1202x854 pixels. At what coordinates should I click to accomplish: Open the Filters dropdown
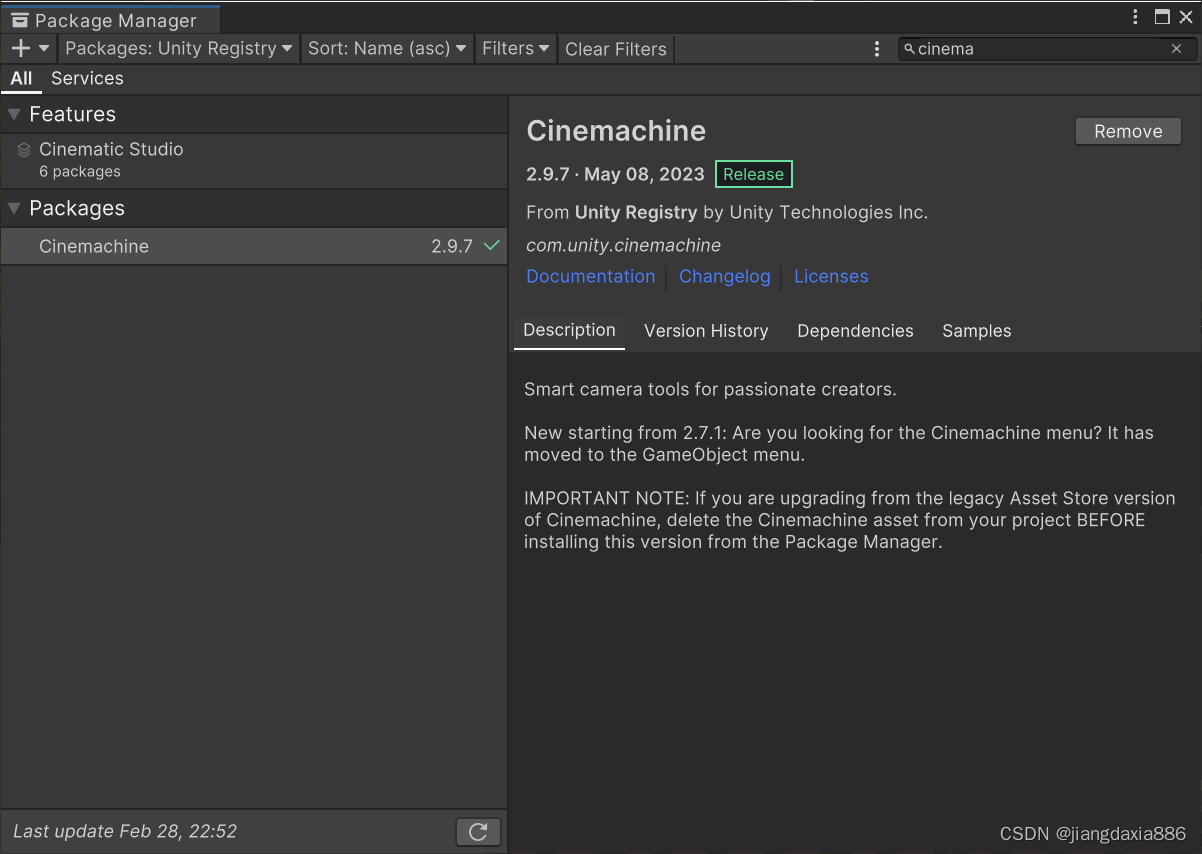515,48
